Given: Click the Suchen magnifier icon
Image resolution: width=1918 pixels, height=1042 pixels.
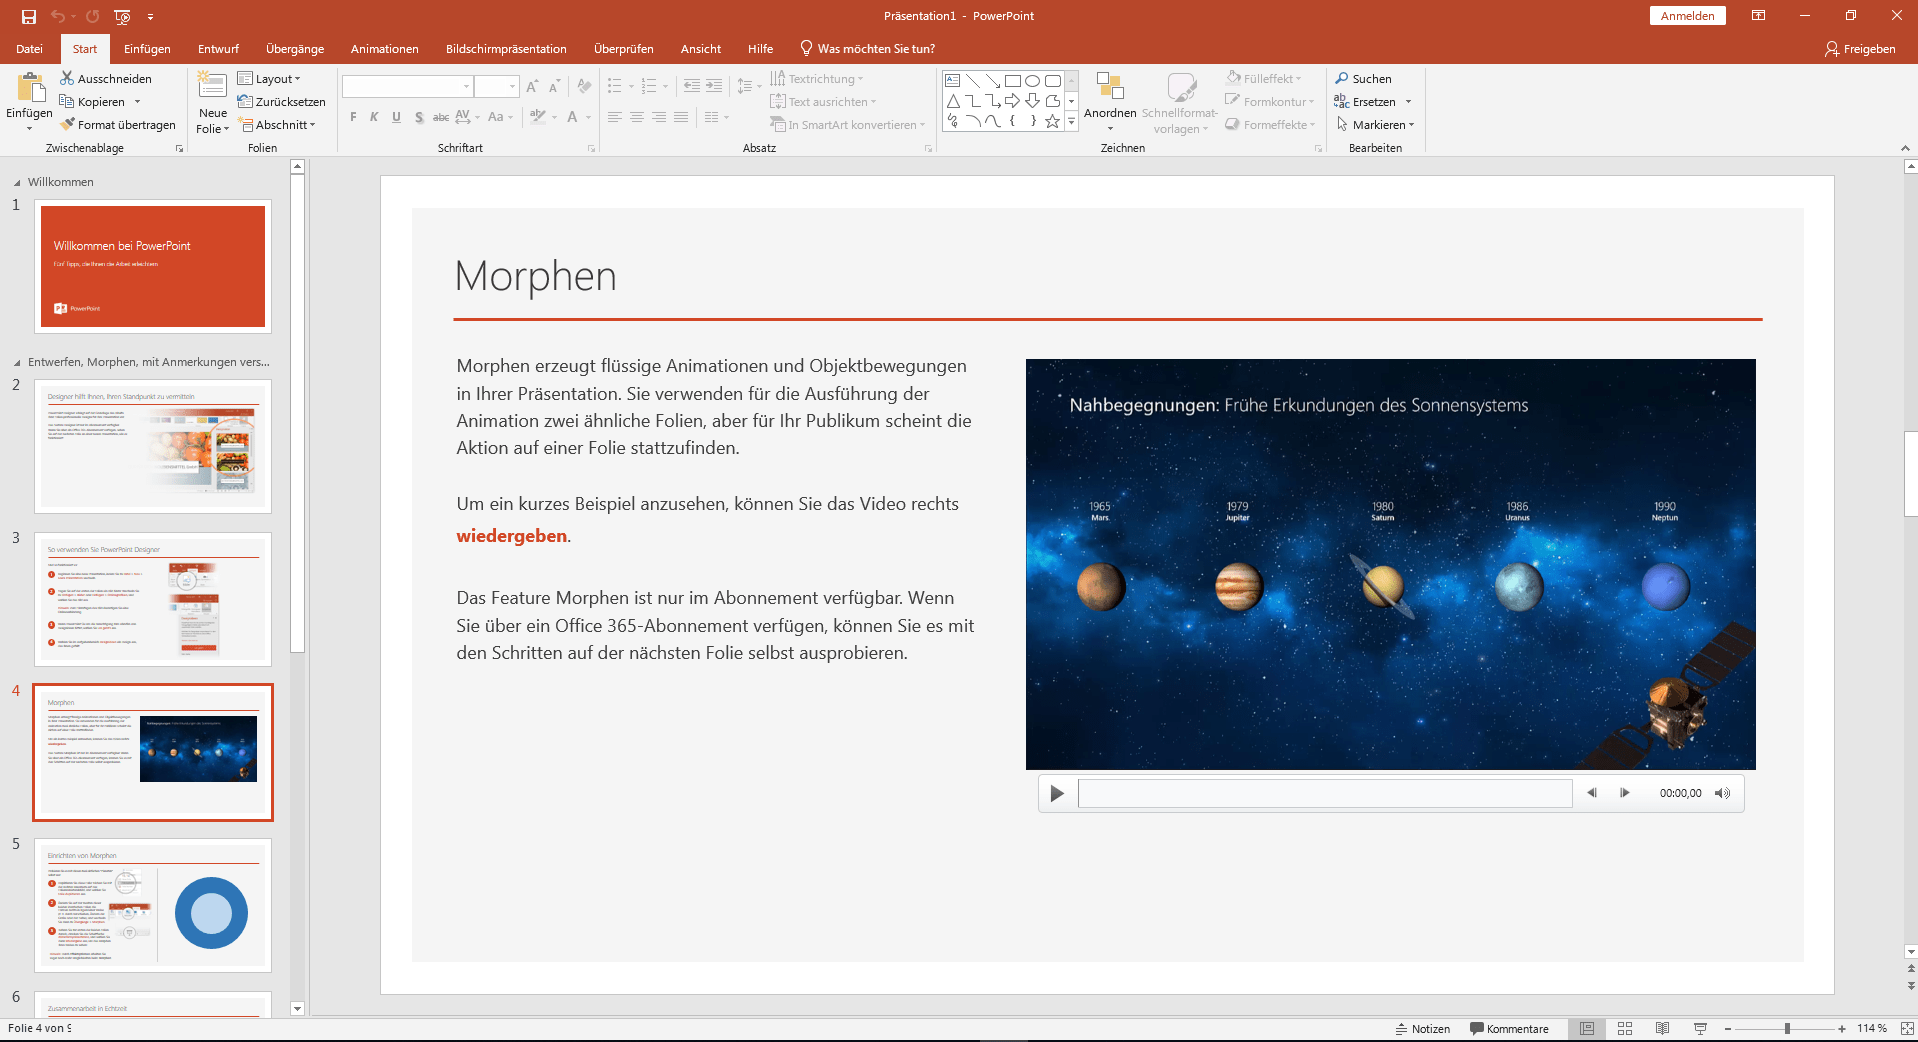Looking at the screenshot, I should point(1342,78).
